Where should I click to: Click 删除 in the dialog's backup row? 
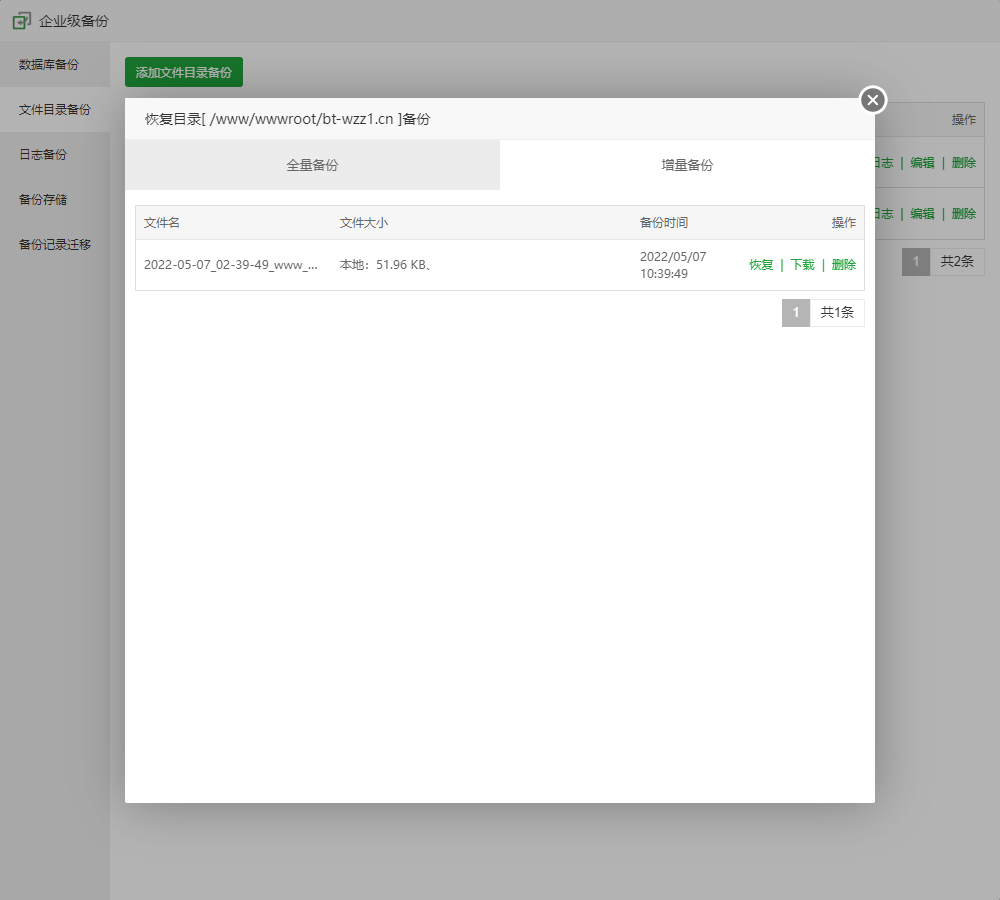click(x=844, y=265)
